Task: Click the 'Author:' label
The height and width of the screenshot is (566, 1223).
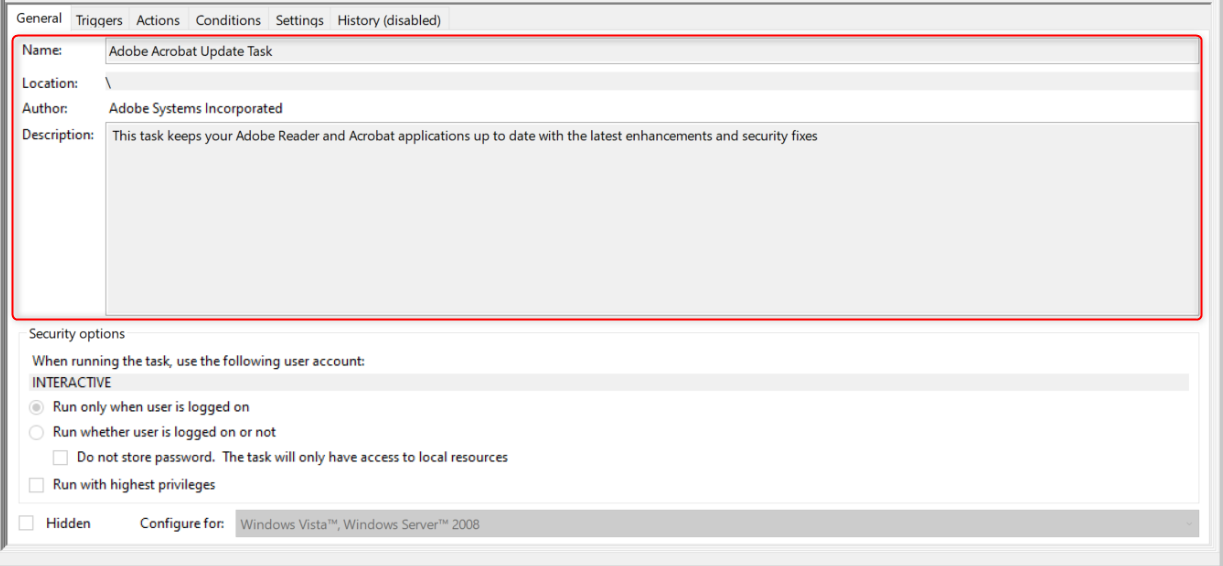Action: [45, 108]
